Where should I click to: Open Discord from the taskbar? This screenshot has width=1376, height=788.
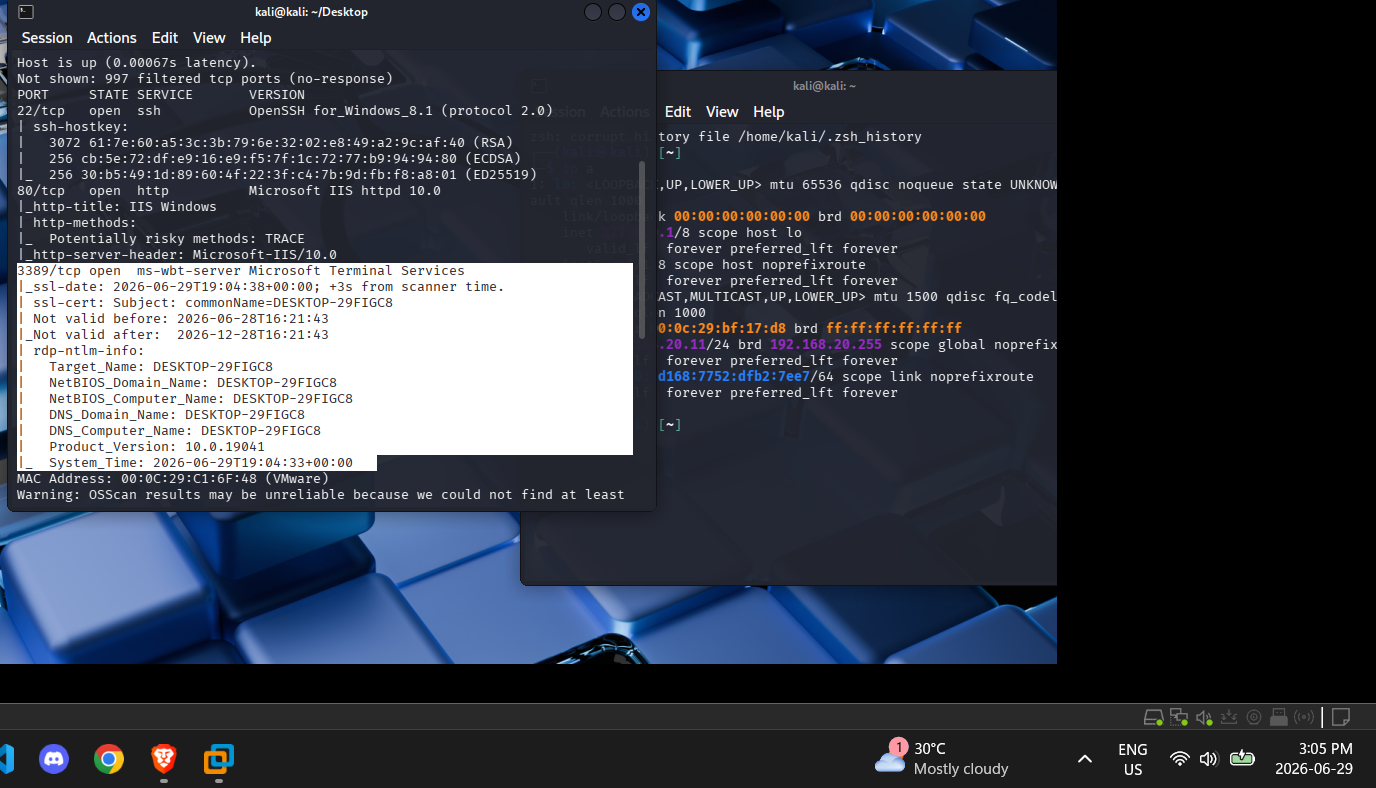coord(54,759)
